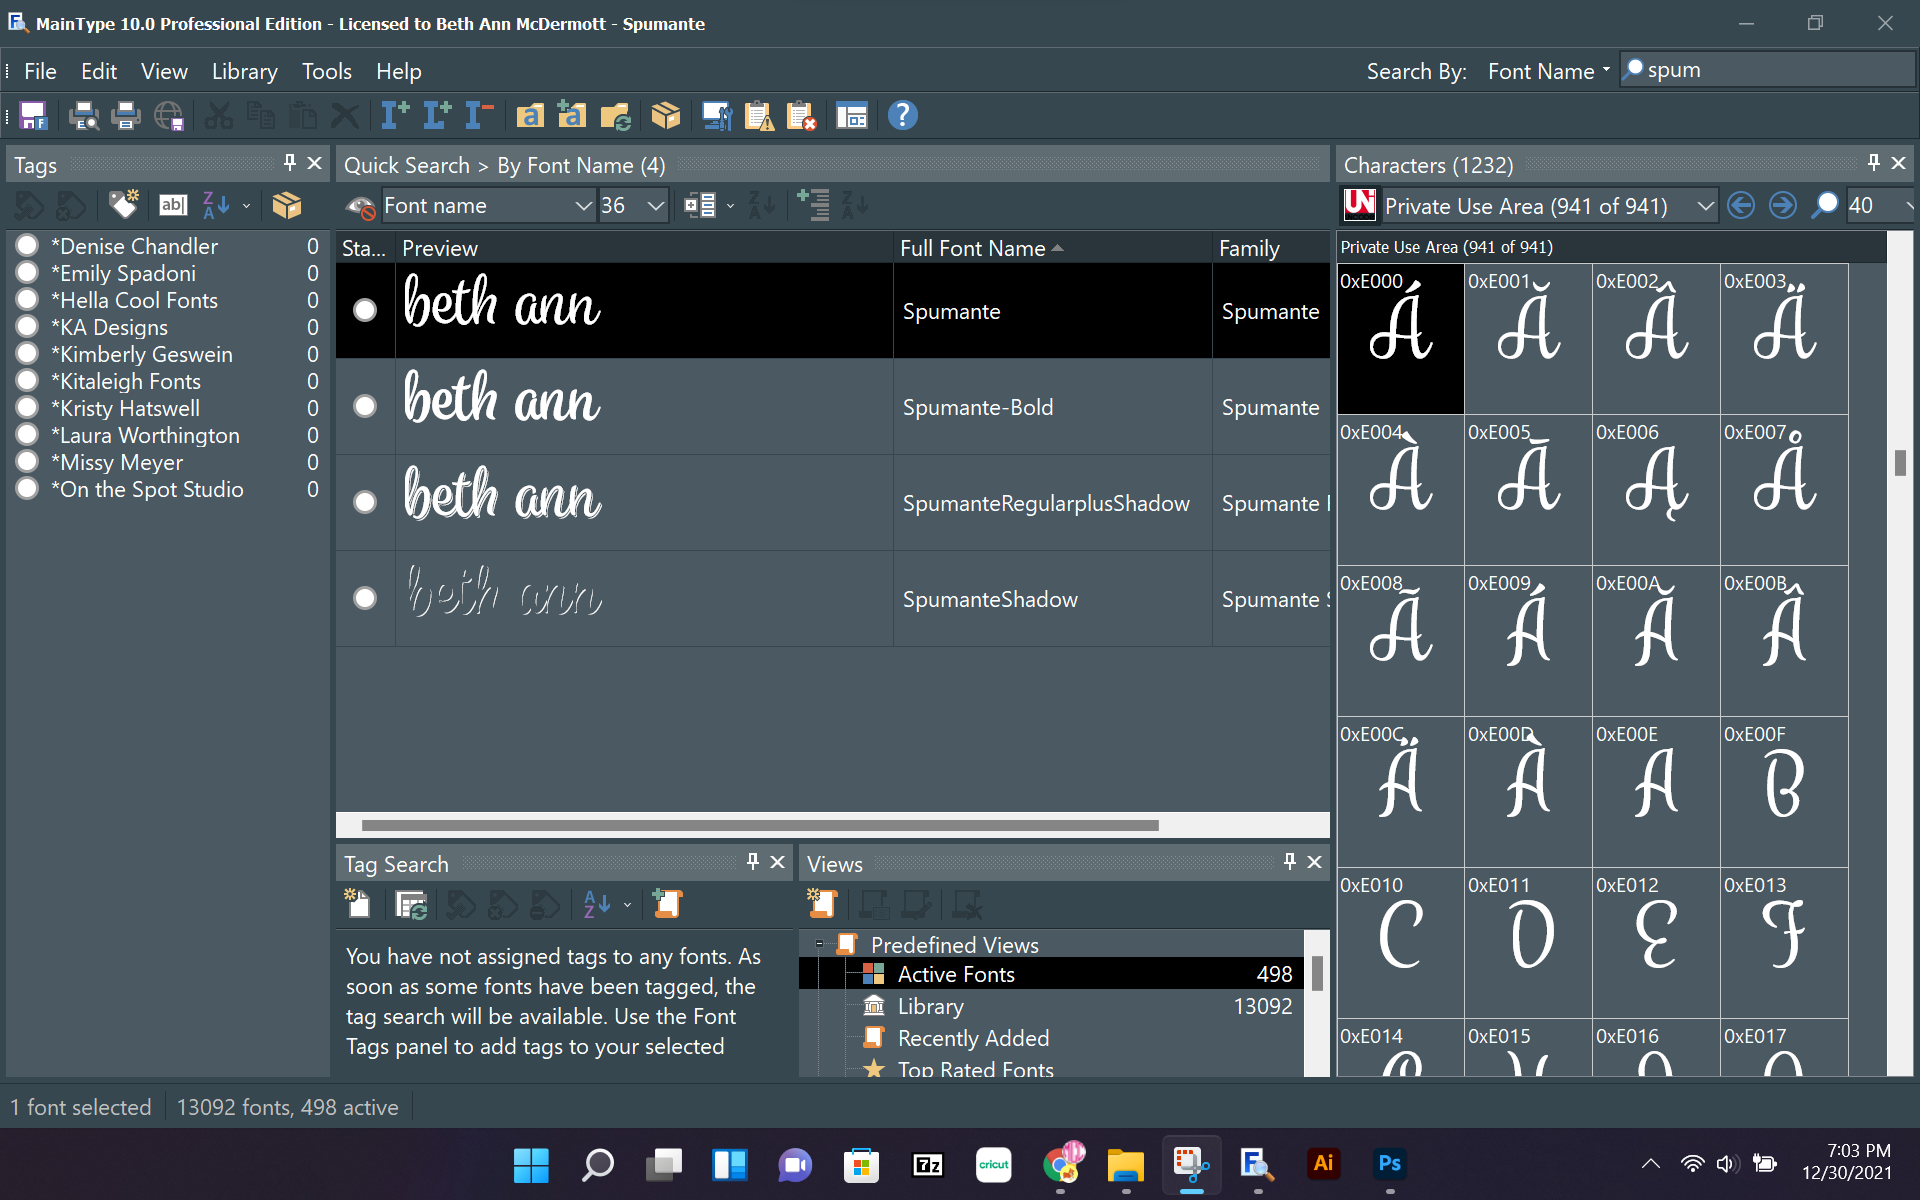Close the Tags panel
This screenshot has width=1920, height=1200.
pyautogui.click(x=314, y=163)
